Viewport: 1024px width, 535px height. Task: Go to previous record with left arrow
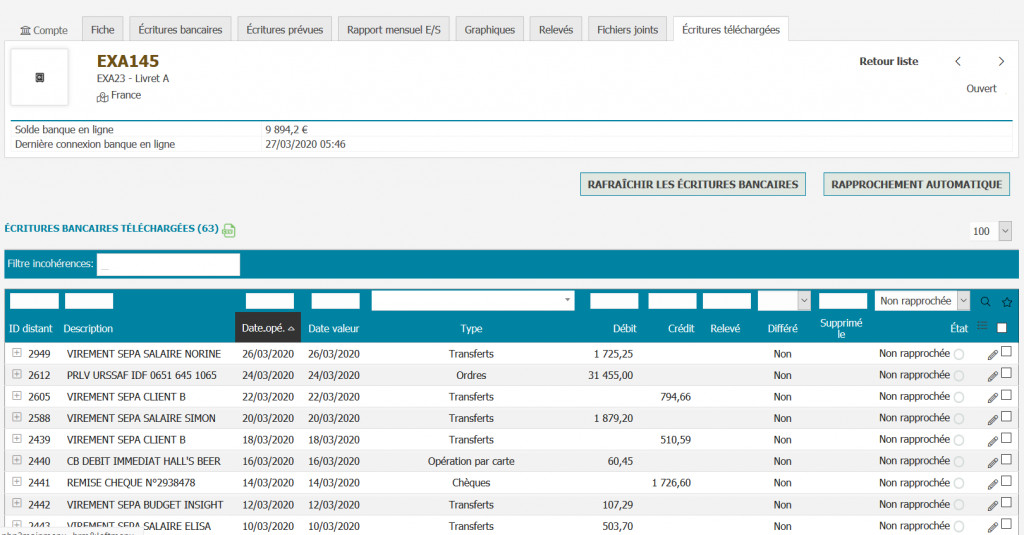coord(958,62)
